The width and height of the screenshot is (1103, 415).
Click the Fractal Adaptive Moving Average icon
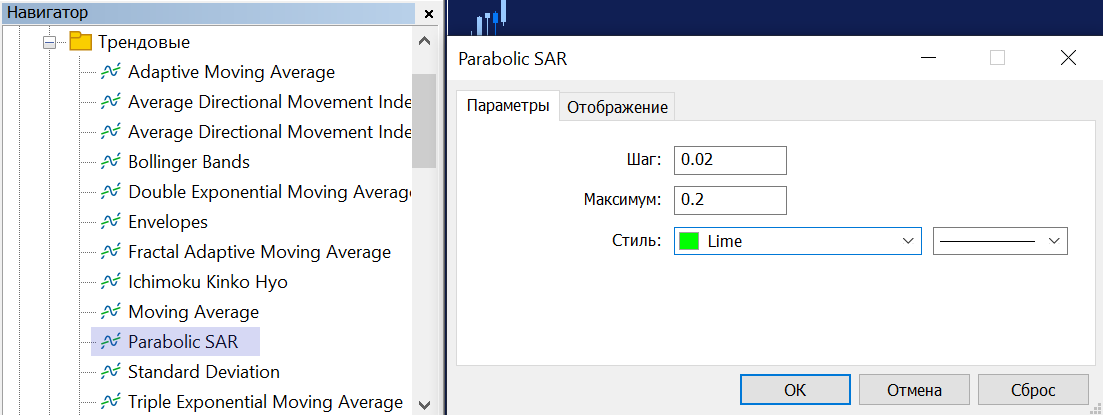click(x=110, y=252)
